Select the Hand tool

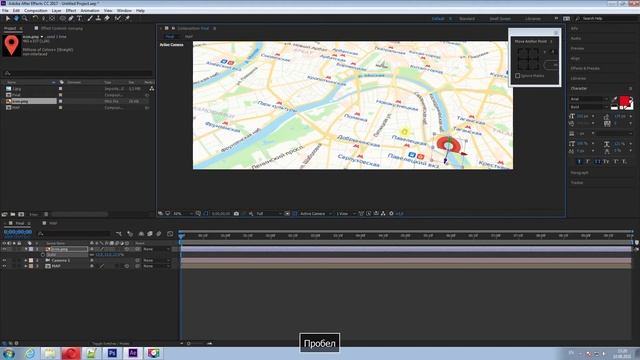16,18
